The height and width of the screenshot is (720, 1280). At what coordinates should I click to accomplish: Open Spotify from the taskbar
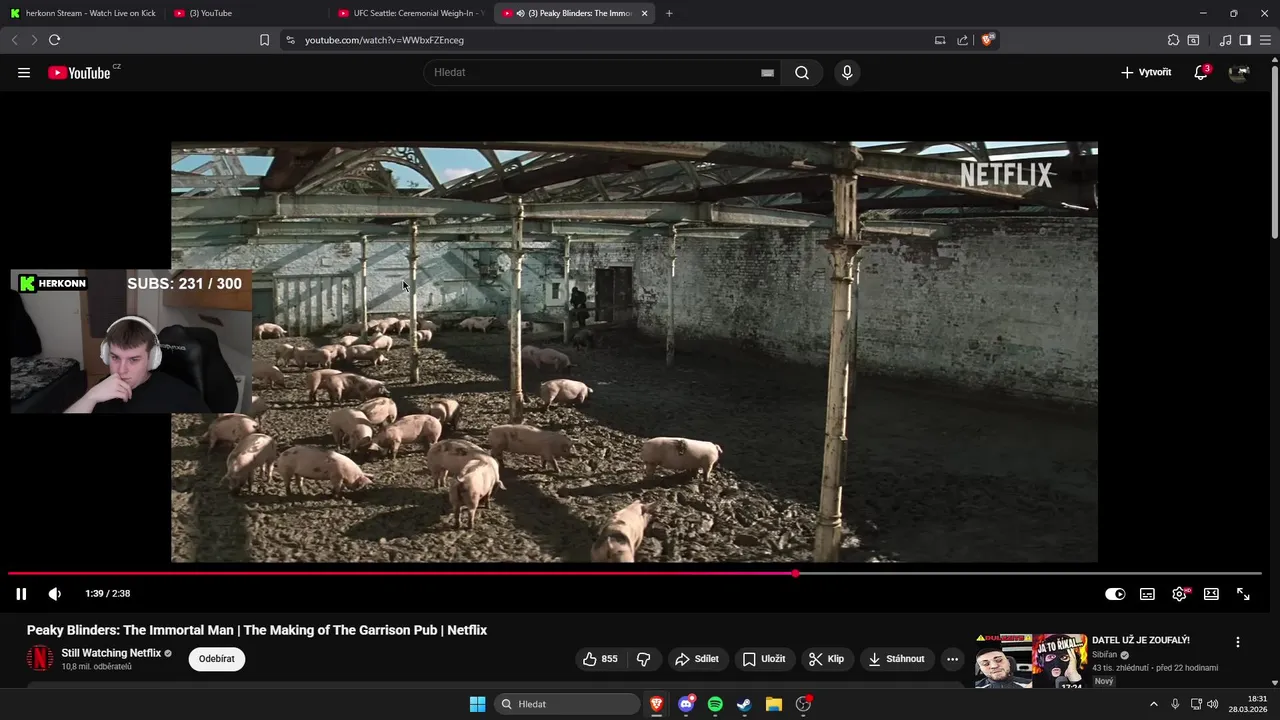tap(715, 704)
